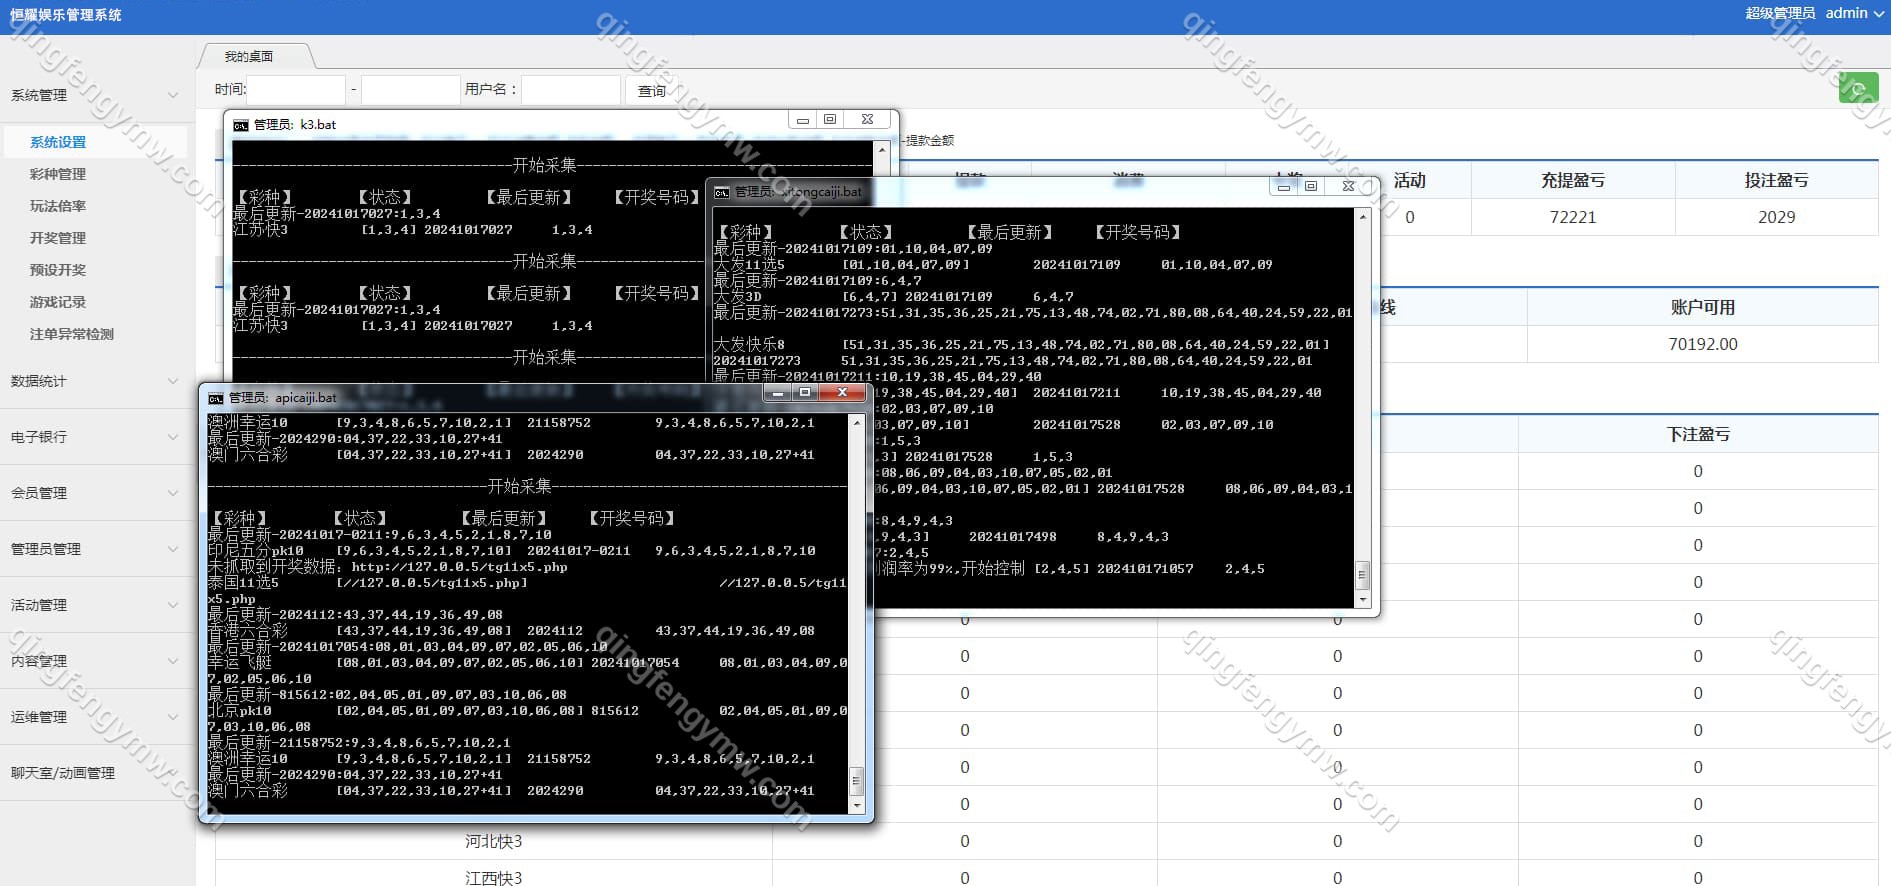Click the 用户名 input field
The image size is (1891, 886).
click(x=570, y=90)
